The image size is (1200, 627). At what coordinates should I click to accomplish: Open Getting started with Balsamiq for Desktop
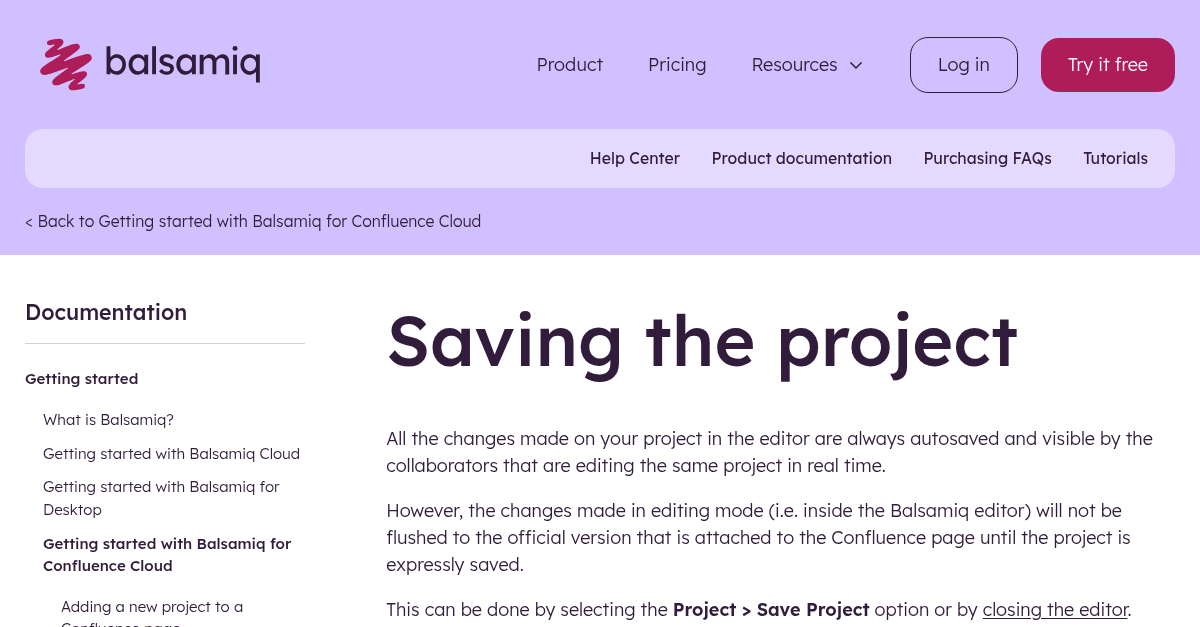coord(161,498)
